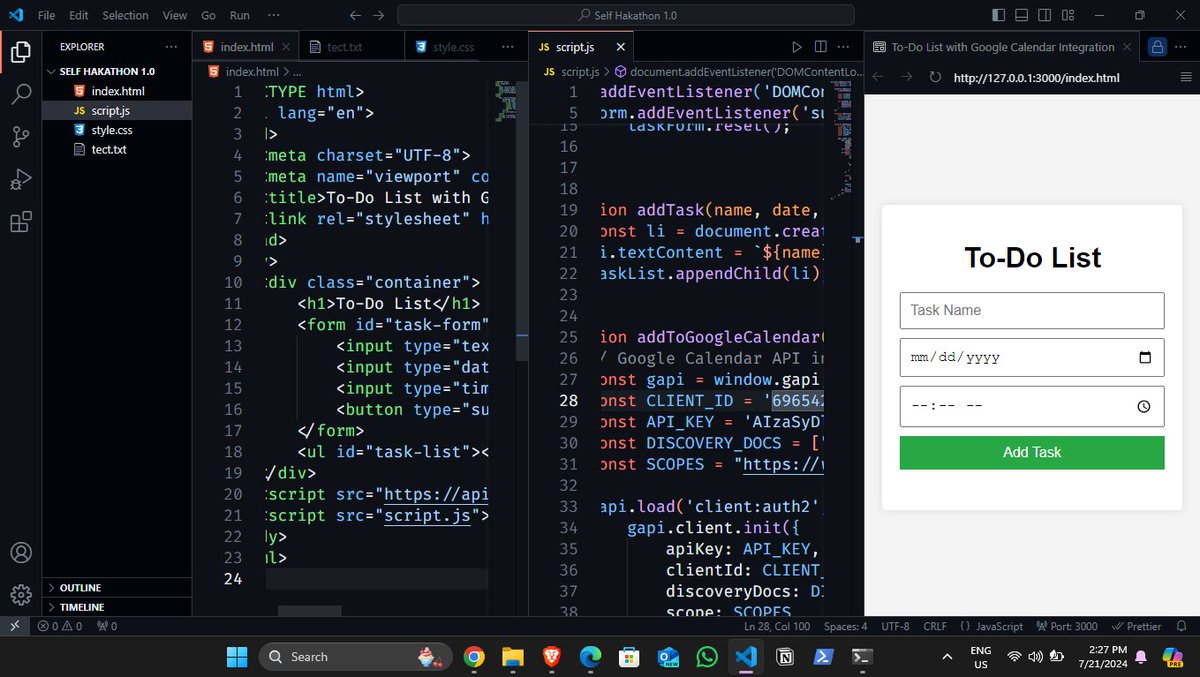Click the browser preview back arrow
Viewport: 1200px width, 677px height.
[x=877, y=77]
